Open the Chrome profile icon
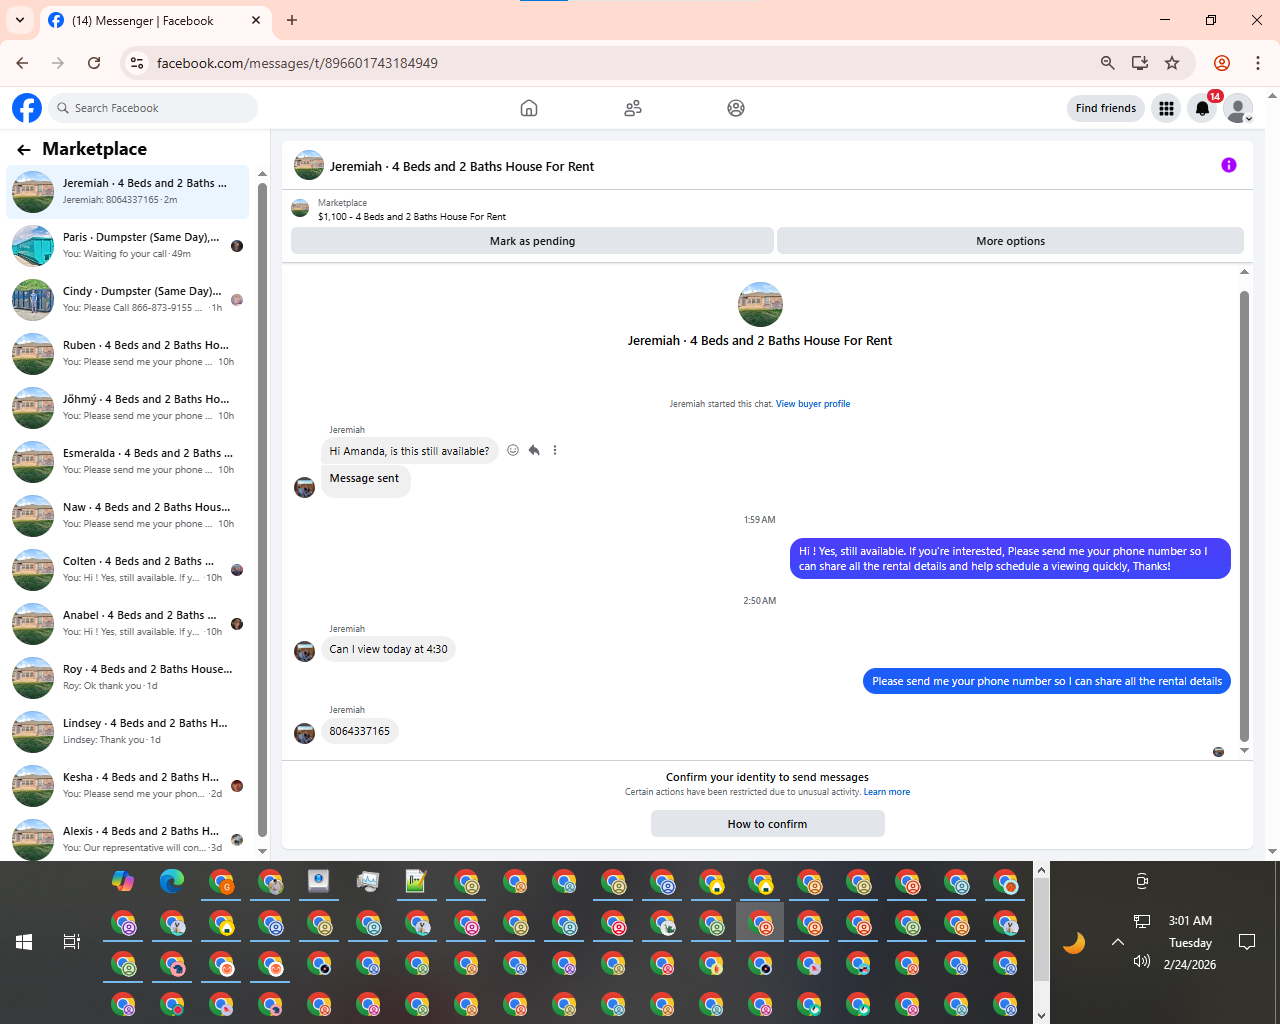The image size is (1280, 1024). pos(1222,63)
